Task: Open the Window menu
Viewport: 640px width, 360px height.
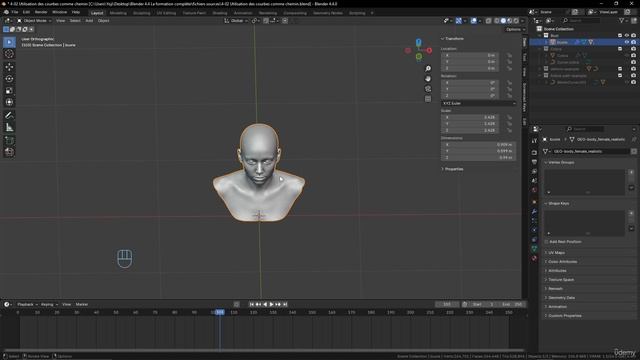Action: tap(60, 12)
